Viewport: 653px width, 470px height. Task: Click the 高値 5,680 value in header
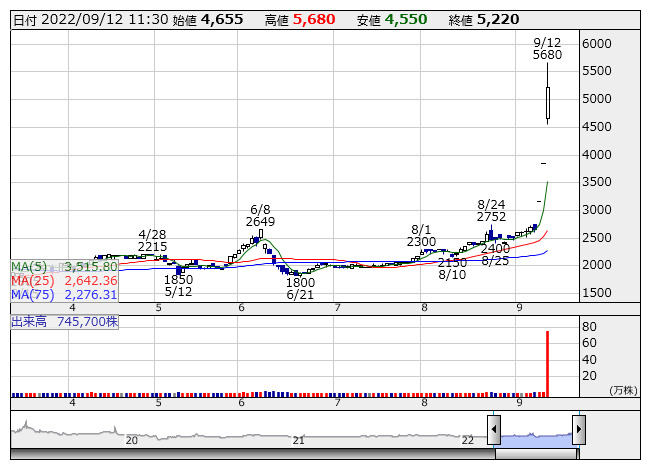tap(316, 19)
